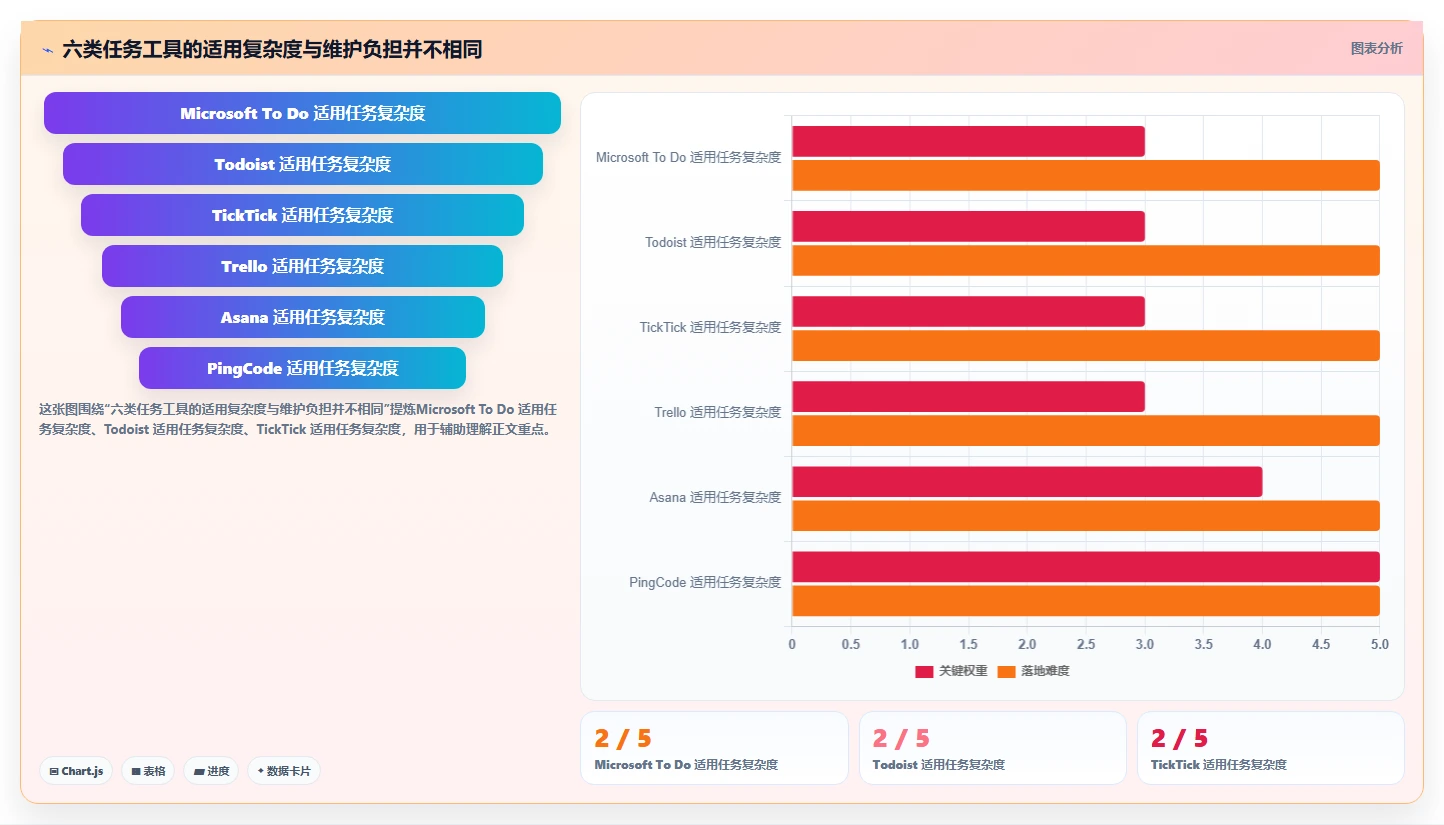
Task: Toggle the 落地难度 legend item
Action: (1033, 671)
